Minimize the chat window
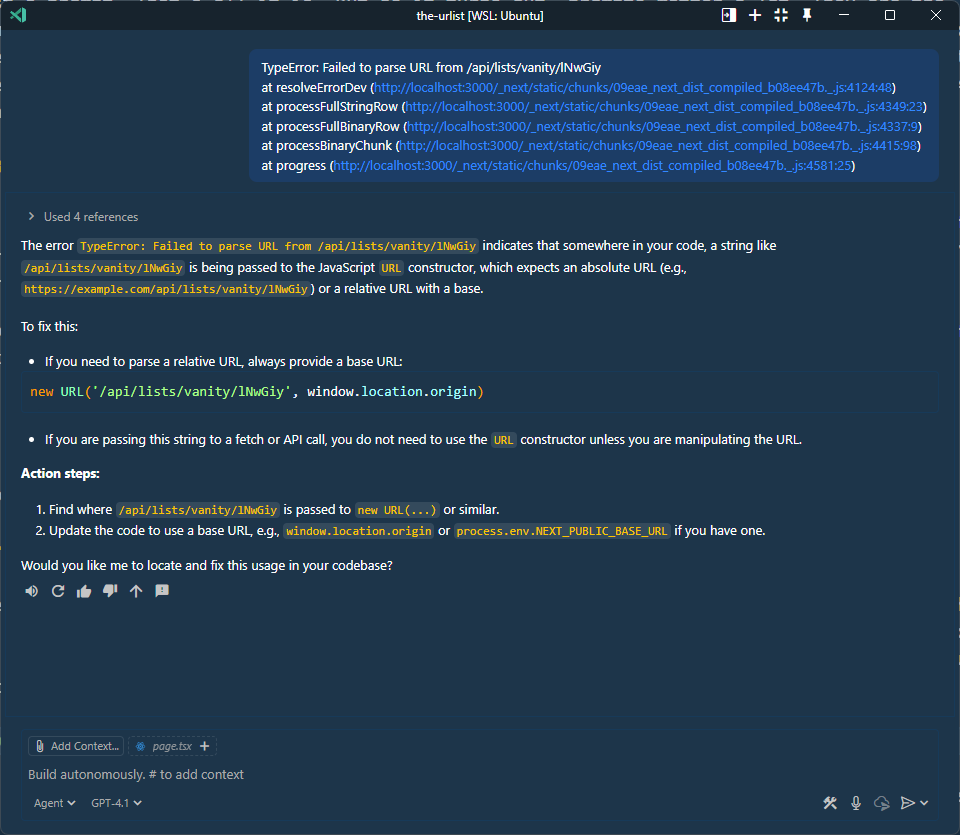 [844, 15]
